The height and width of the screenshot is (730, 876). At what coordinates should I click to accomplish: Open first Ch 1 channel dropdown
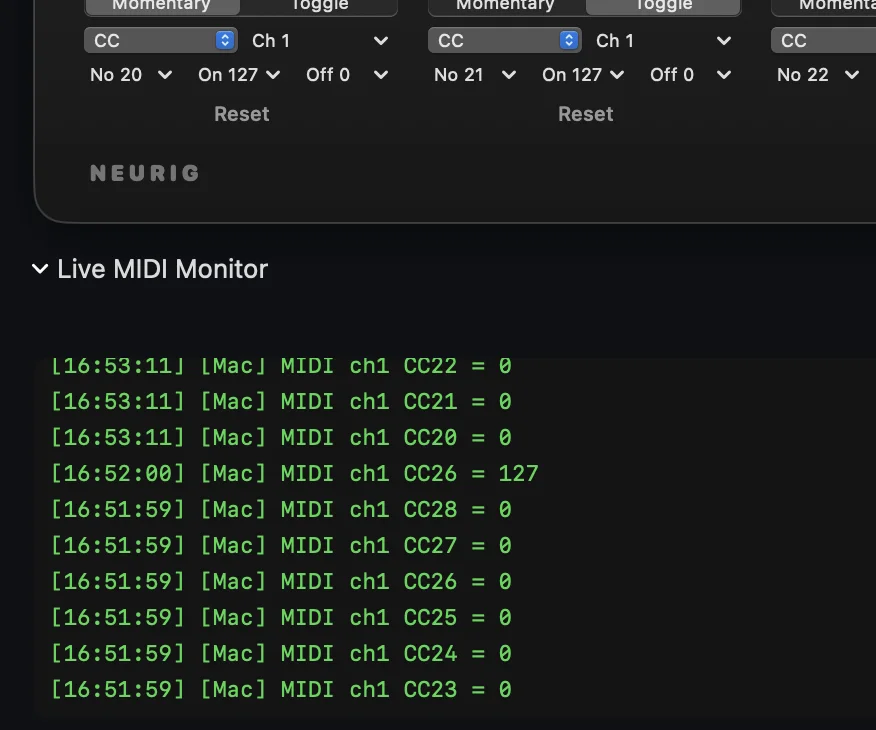click(x=320, y=41)
